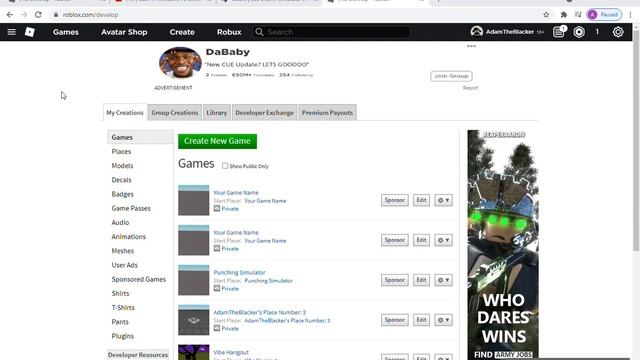Click Sponsor for first Your Game Name
This screenshot has height=360, width=640.
point(395,200)
